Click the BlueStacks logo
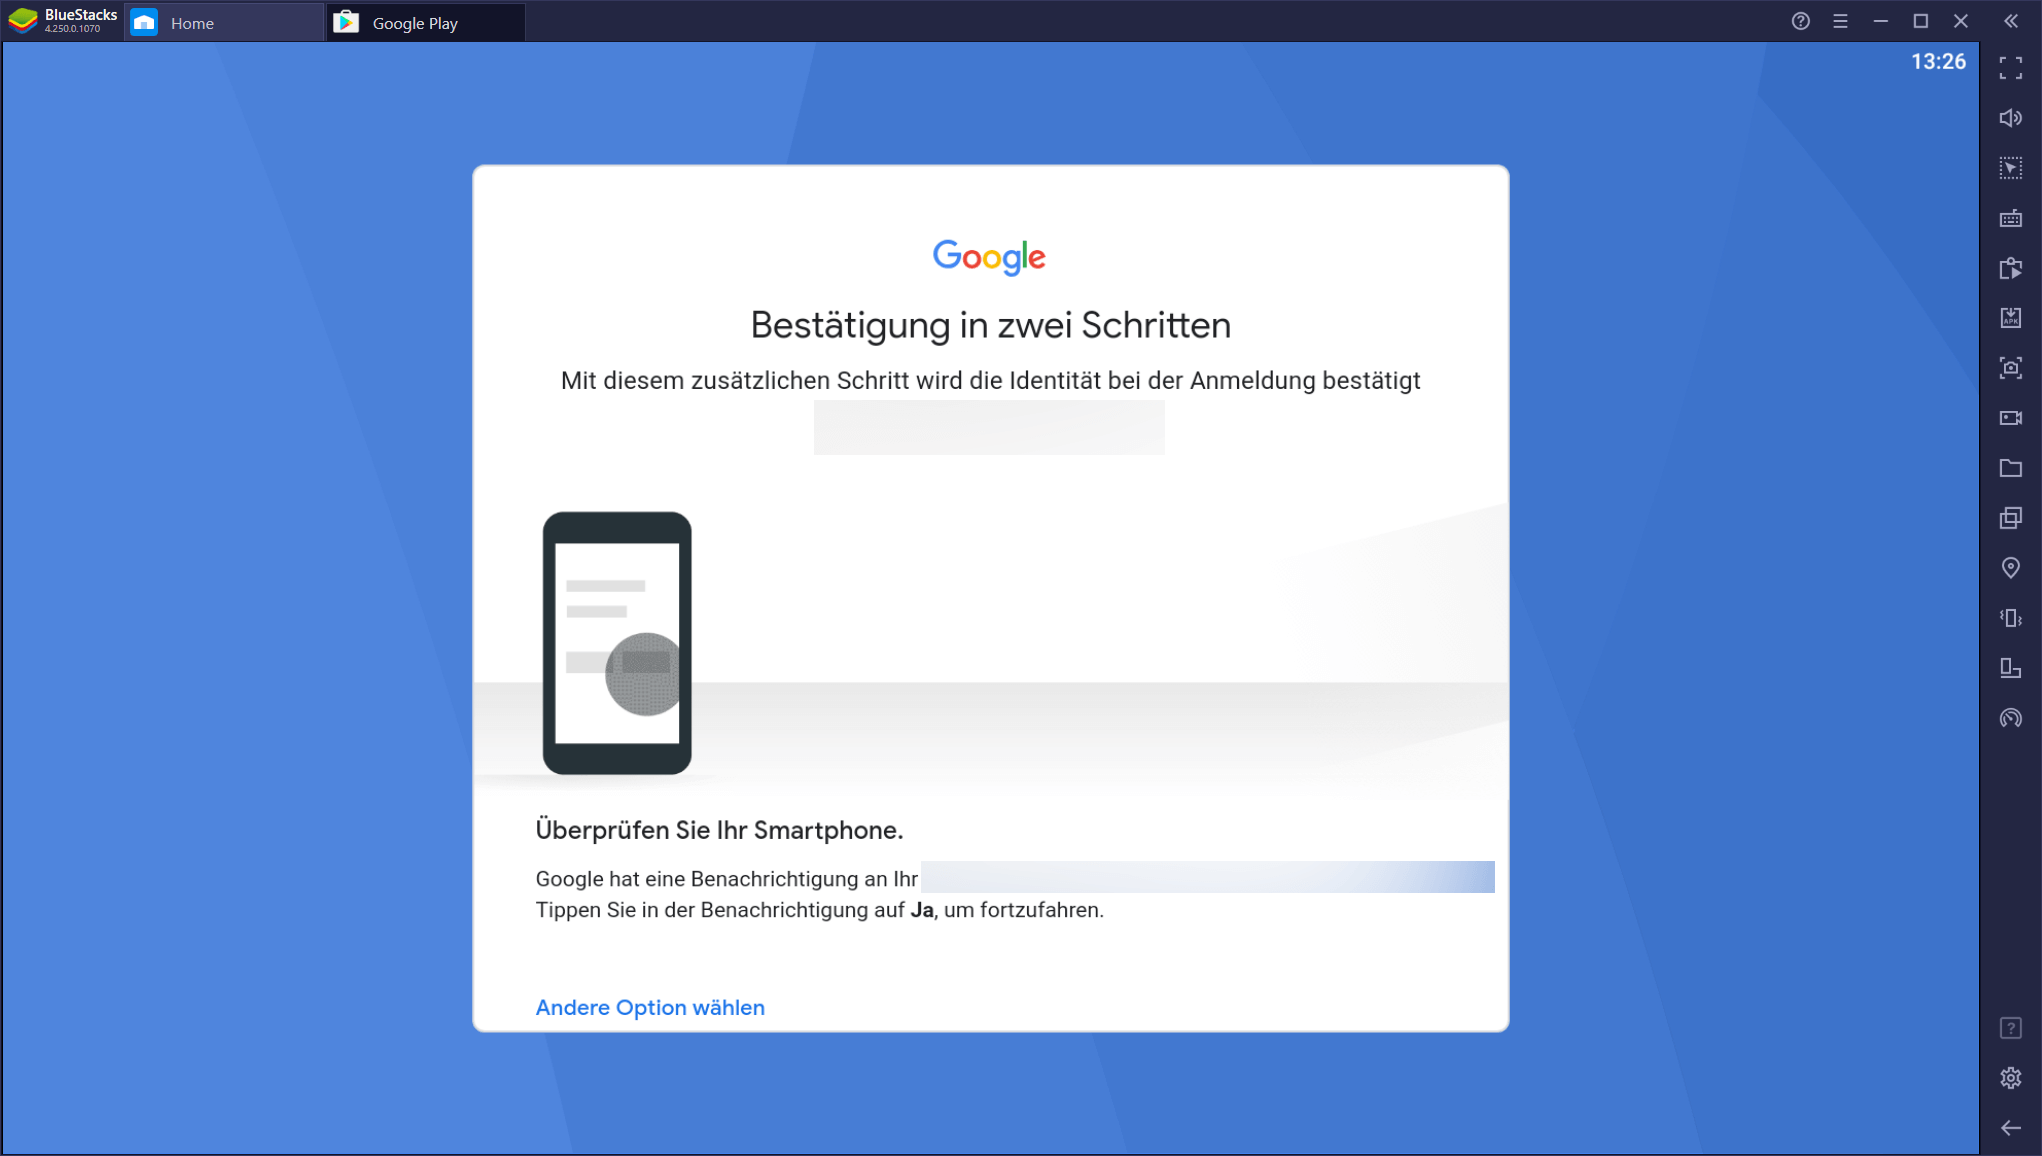 tap(24, 20)
